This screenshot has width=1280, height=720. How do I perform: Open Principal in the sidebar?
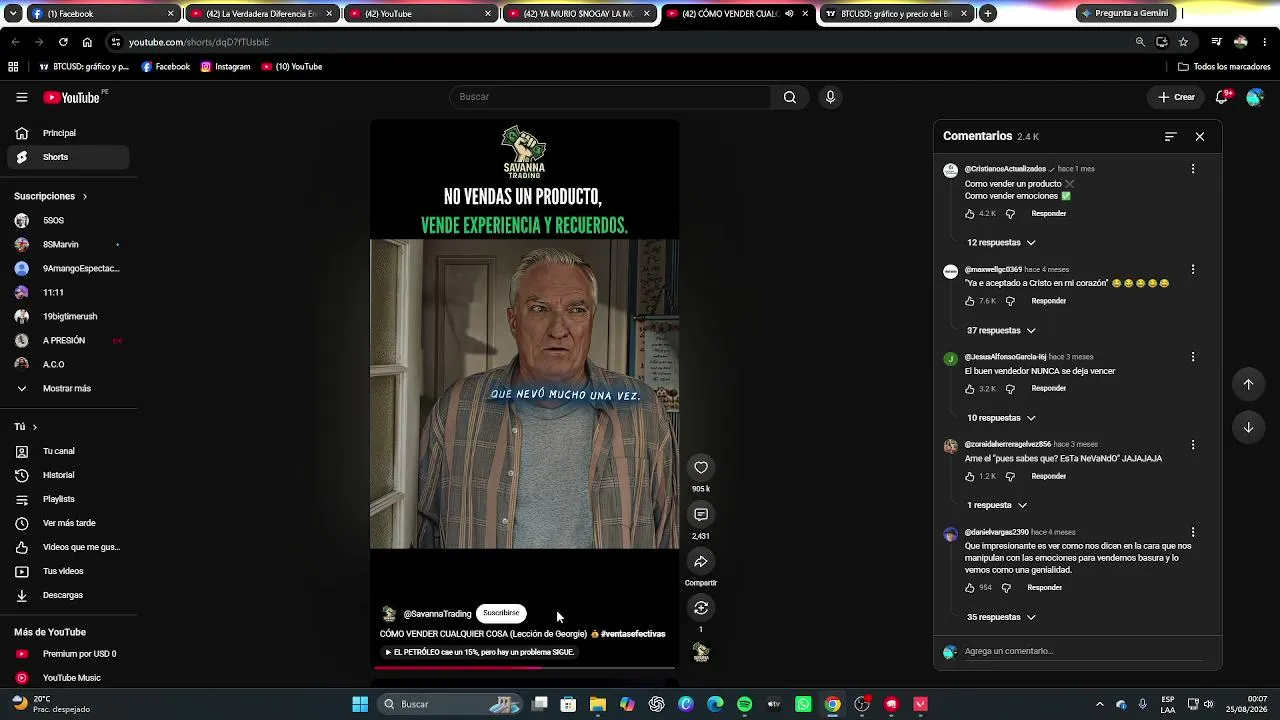68,133
